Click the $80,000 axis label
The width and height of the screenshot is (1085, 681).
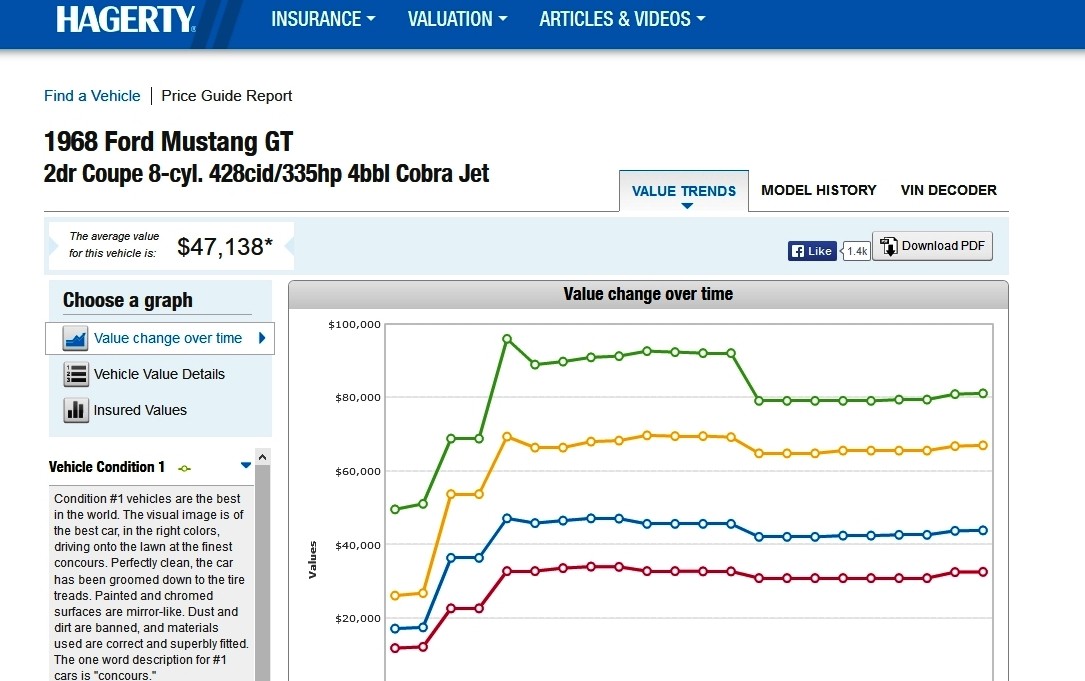tap(358, 397)
